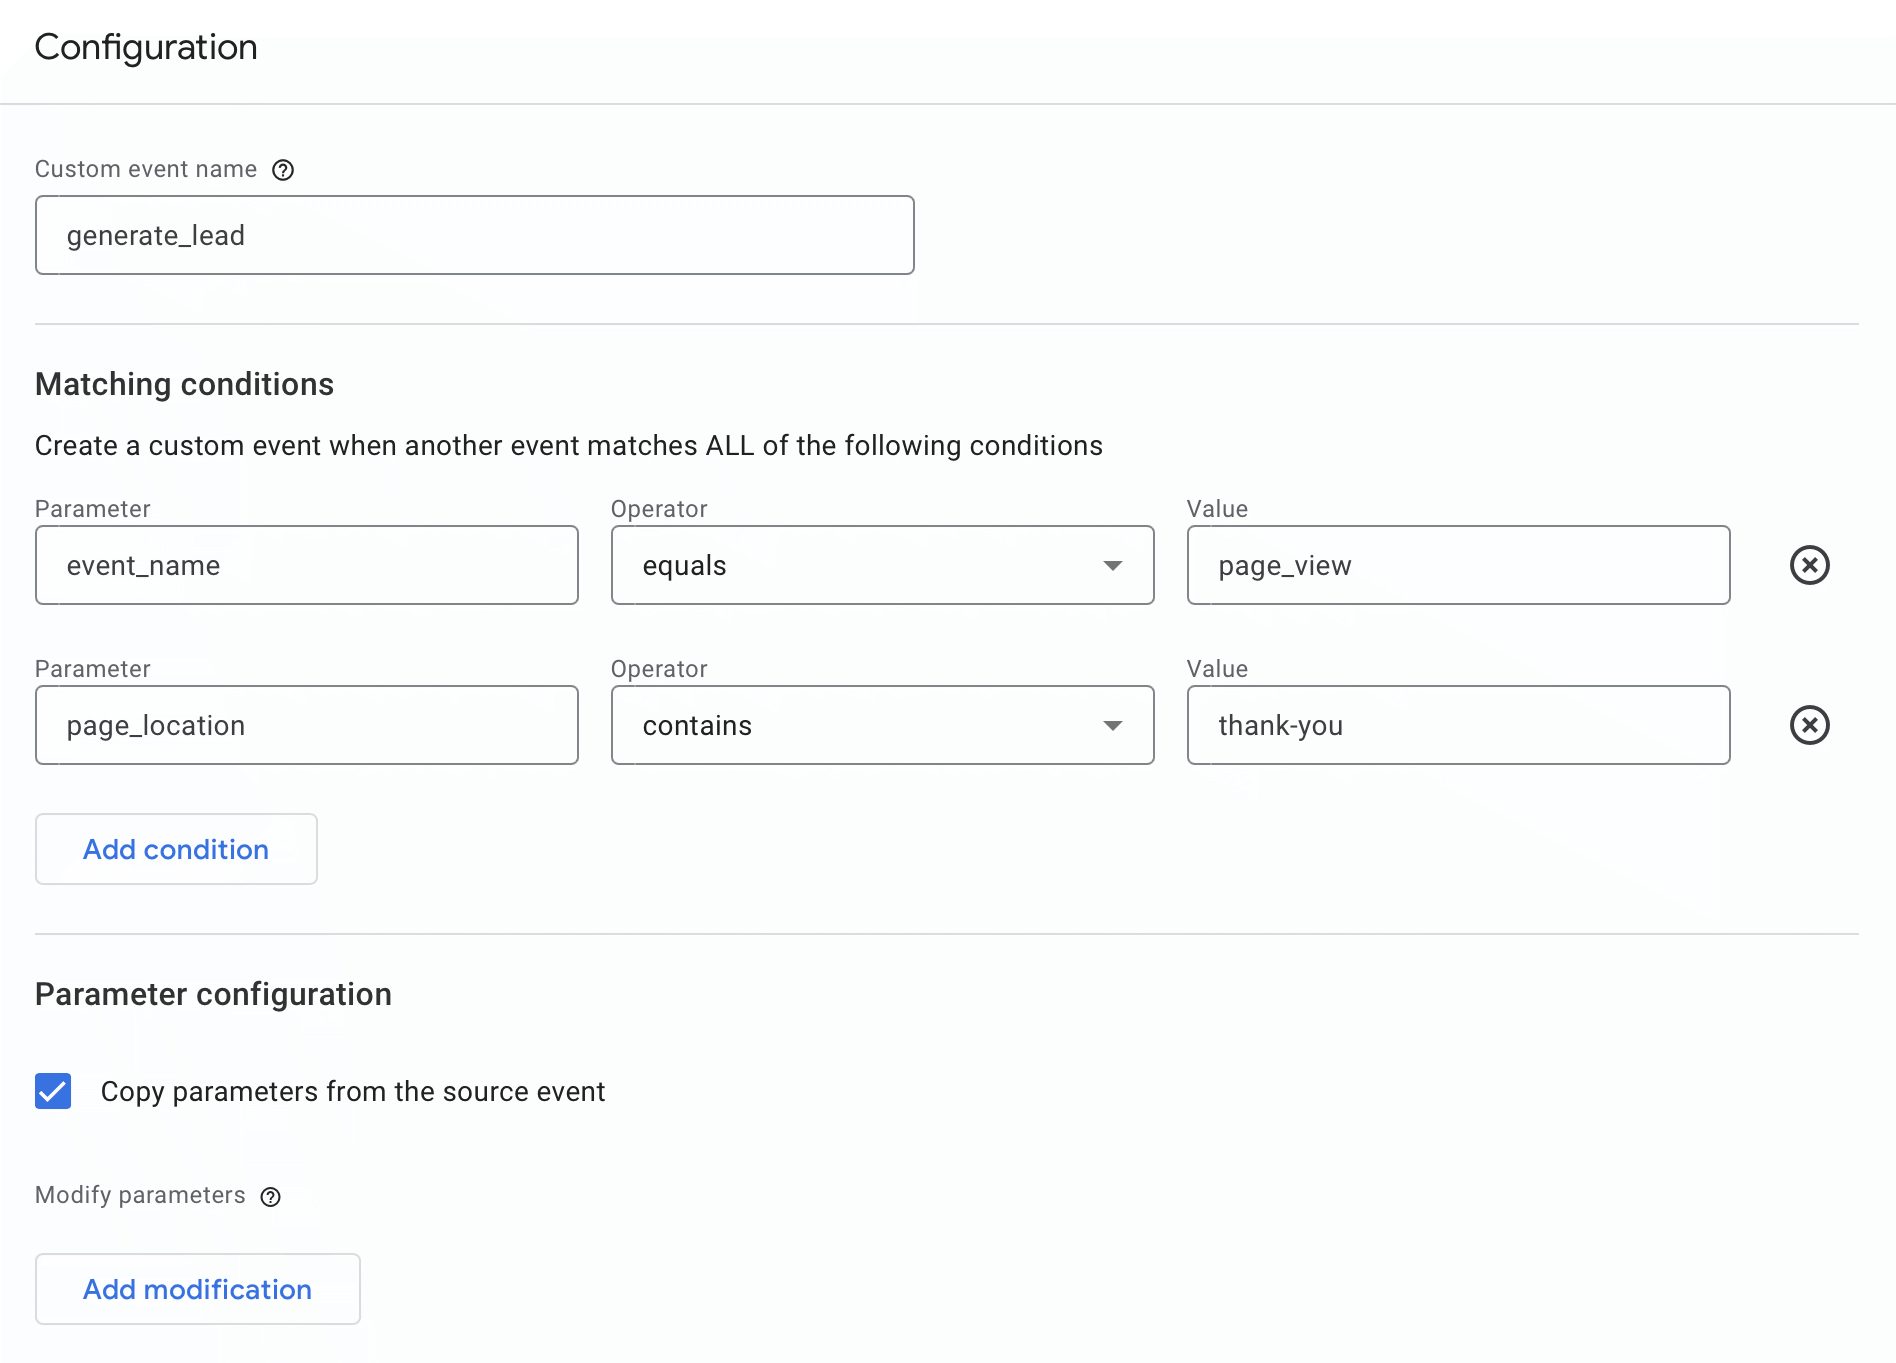The image size is (1896, 1363).
Task: Click Add modification
Action: coord(197,1289)
